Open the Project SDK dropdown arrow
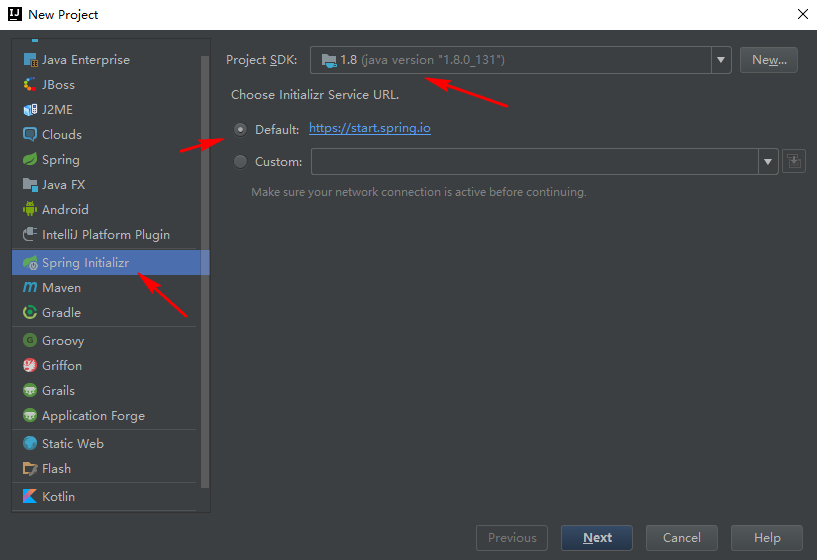This screenshot has height=560, width=817. point(721,60)
